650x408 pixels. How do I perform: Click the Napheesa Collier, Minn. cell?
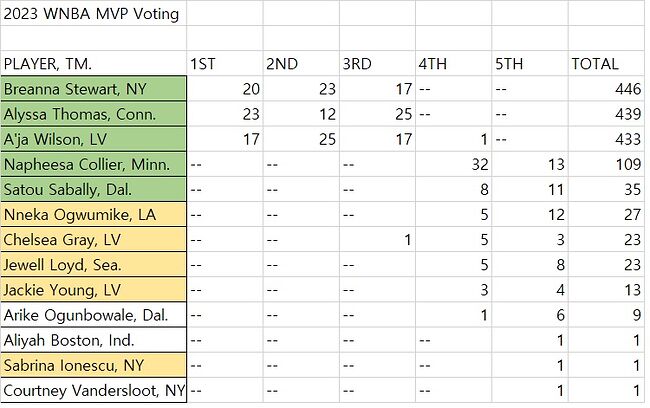93,164
